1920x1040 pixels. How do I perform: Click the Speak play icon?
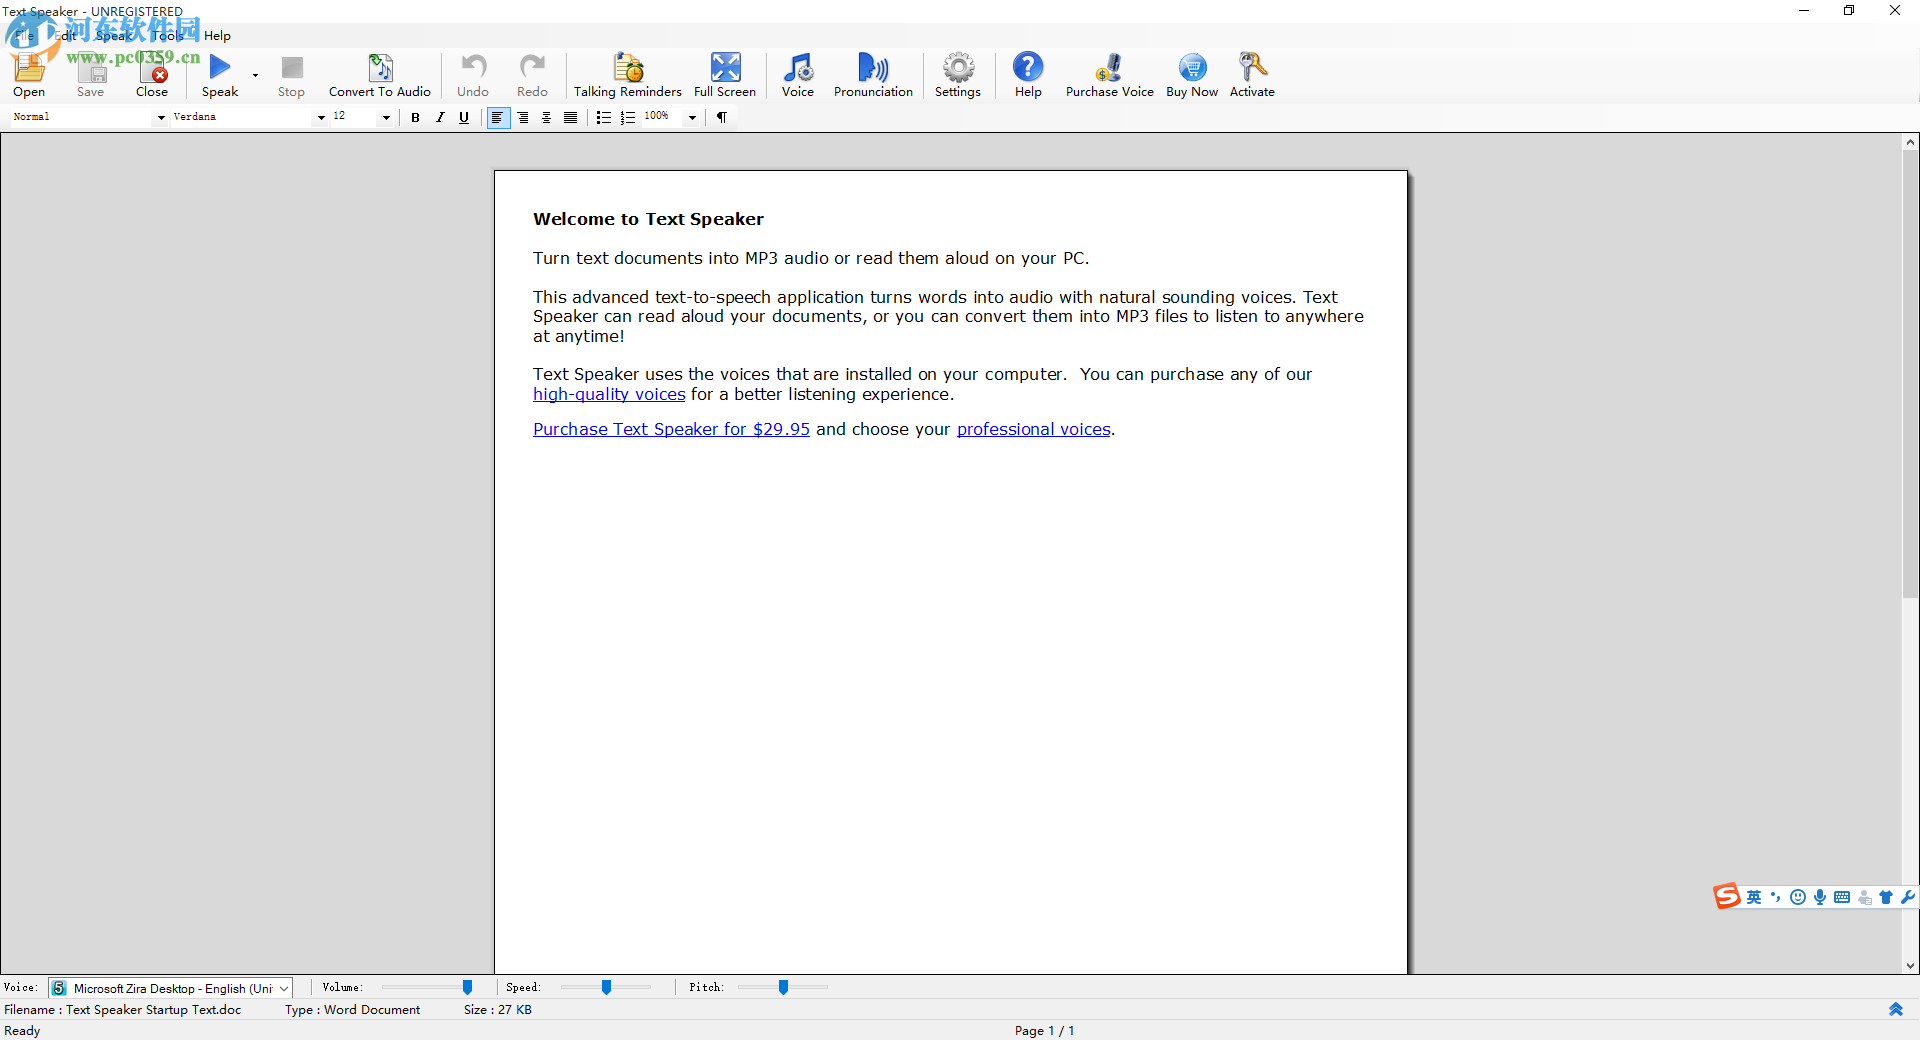click(x=220, y=68)
